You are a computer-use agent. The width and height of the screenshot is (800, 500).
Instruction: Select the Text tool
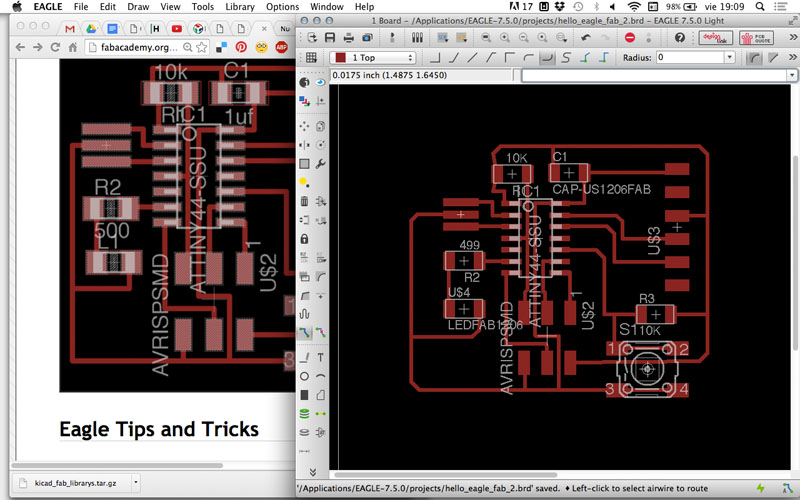click(x=320, y=358)
